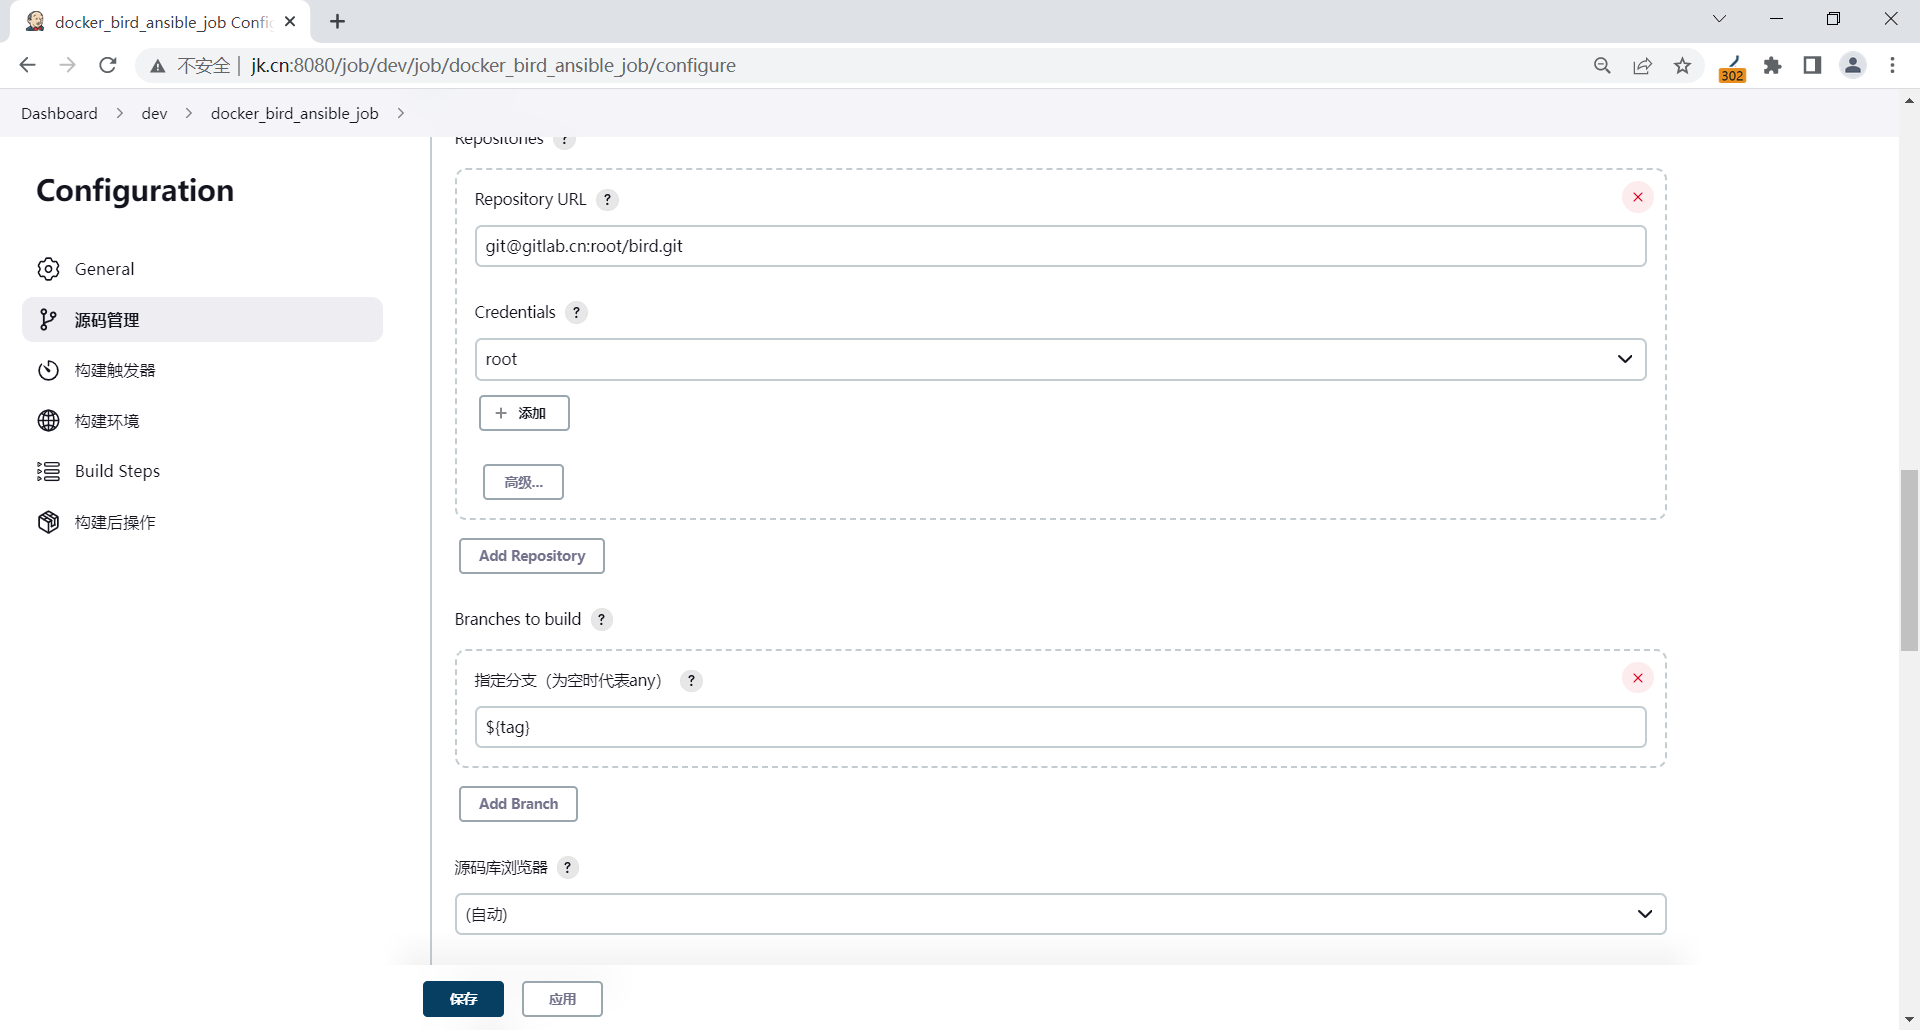Open the 构建后操作 cube icon

[48, 522]
